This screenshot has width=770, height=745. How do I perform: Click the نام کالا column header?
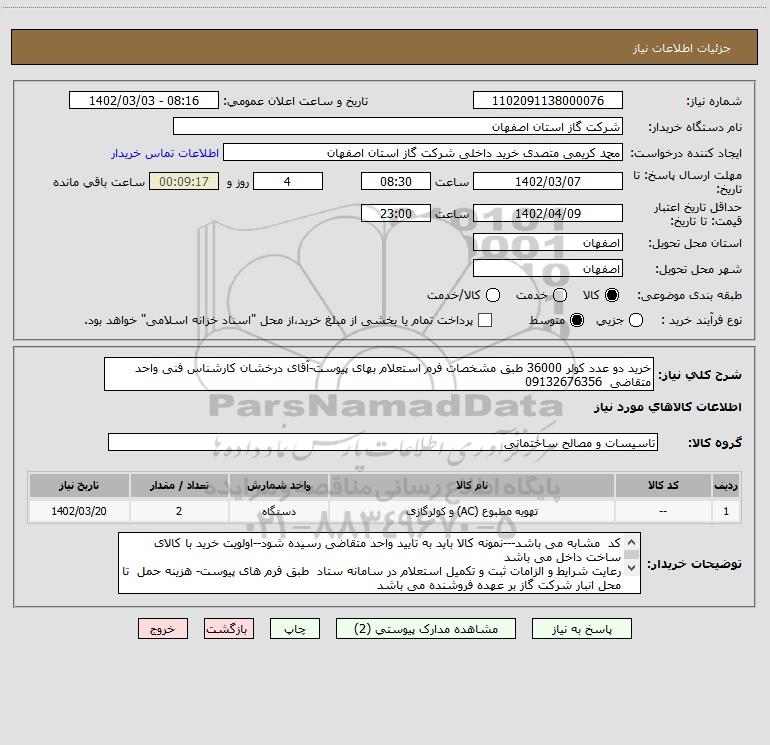point(471,485)
